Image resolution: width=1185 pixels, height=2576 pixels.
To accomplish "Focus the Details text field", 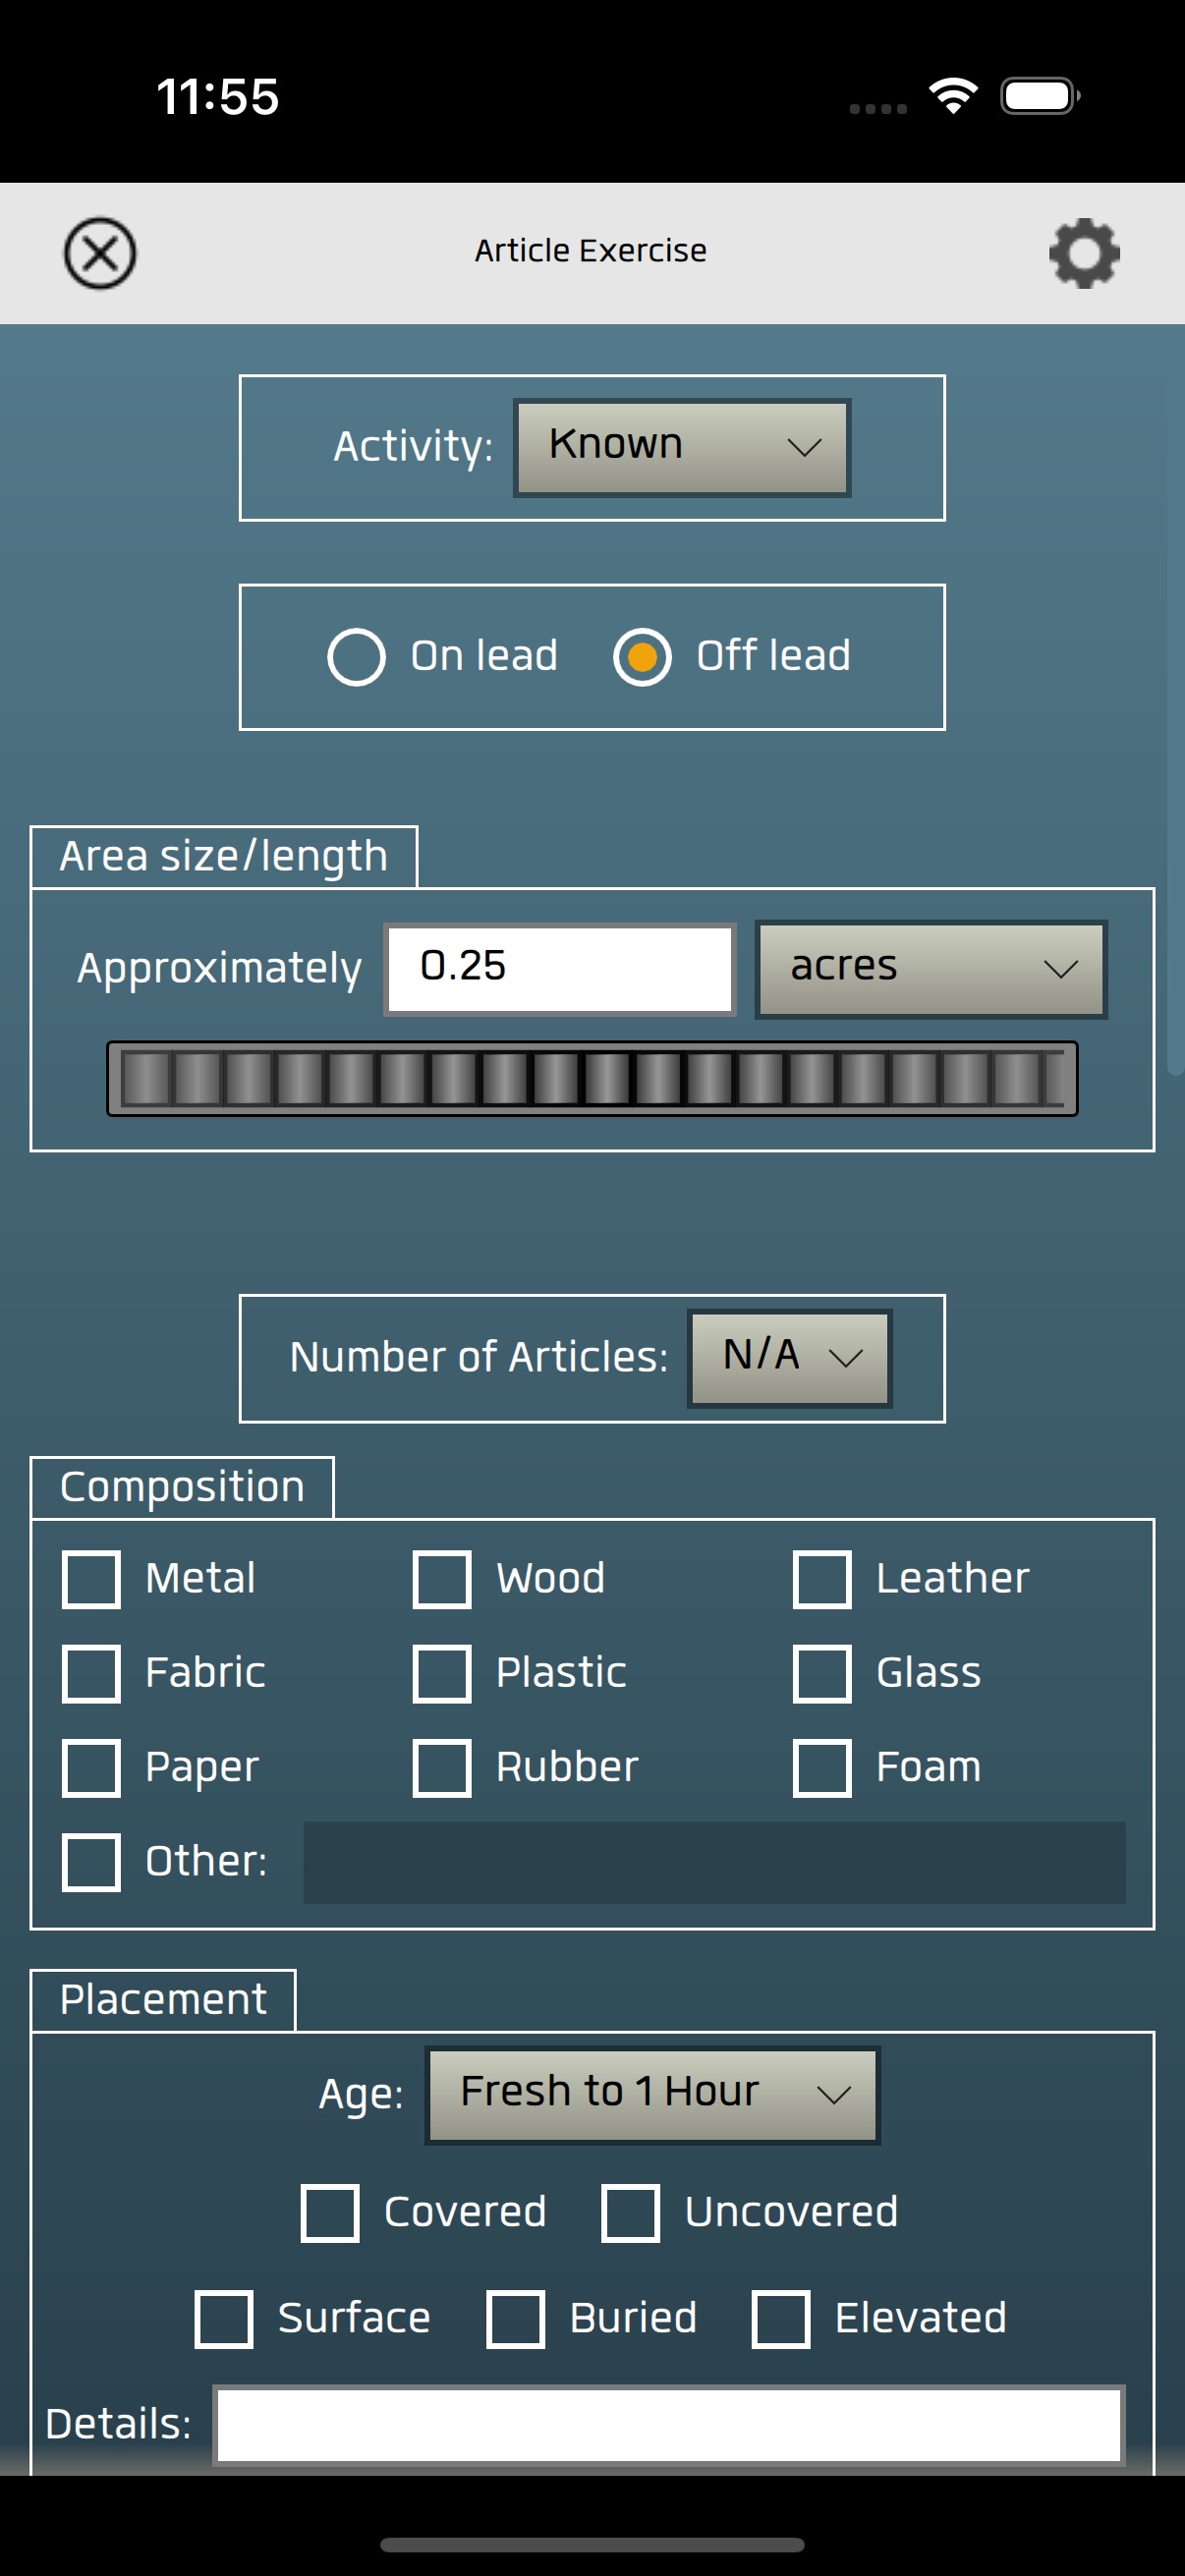I will click(x=669, y=2425).
